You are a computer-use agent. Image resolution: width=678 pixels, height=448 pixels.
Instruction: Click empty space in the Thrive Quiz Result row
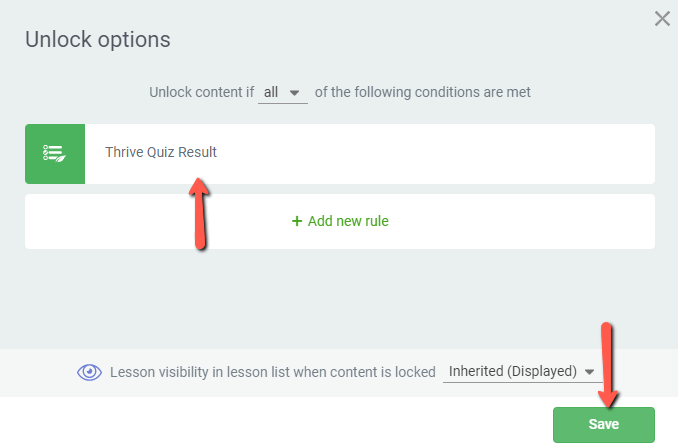(x=432, y=154)
